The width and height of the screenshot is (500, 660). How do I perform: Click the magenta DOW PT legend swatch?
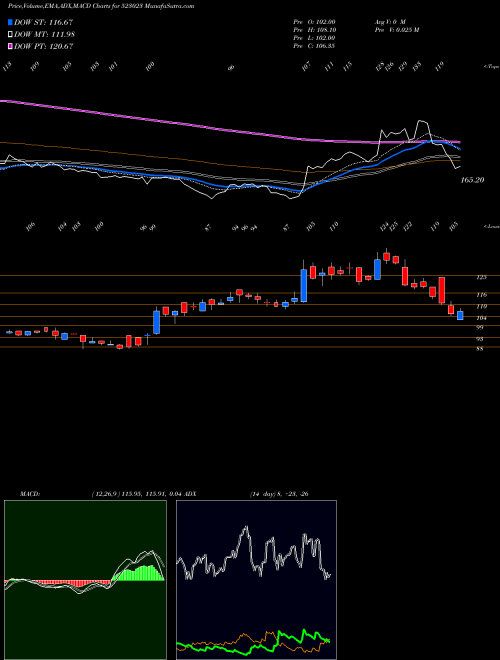click(x=10, y=46)
